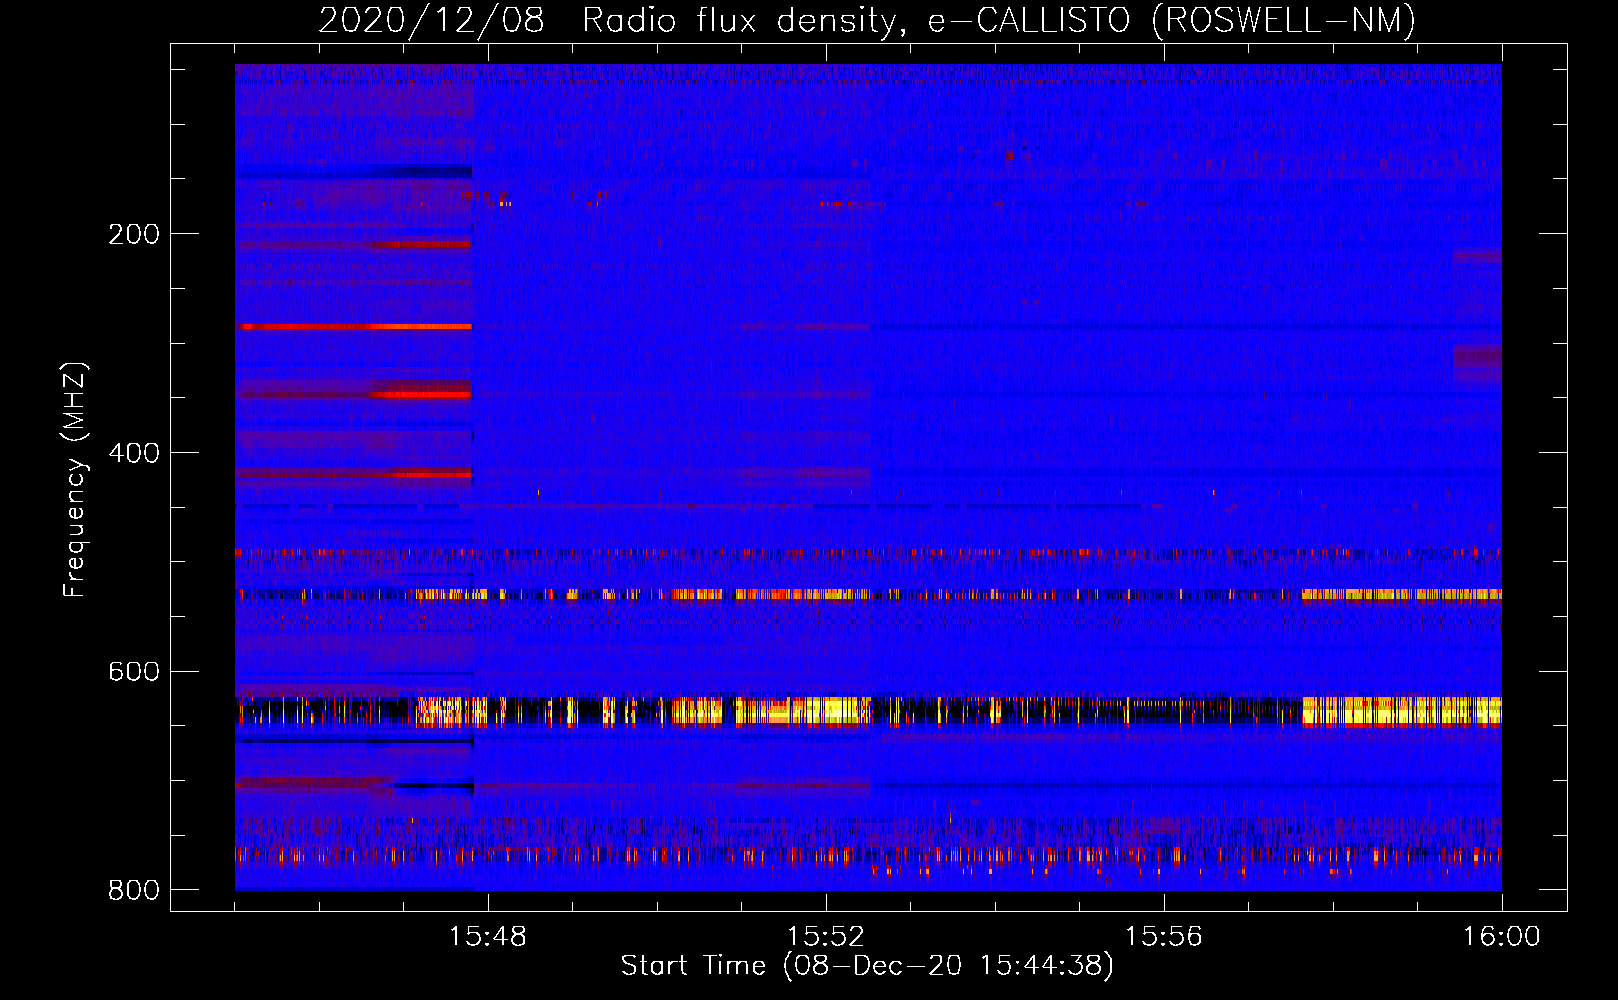The width and height of the screenshot is (1618, 1000).
Task: Click the 400 frequency tick label
Action: click(x=134, y=453)
